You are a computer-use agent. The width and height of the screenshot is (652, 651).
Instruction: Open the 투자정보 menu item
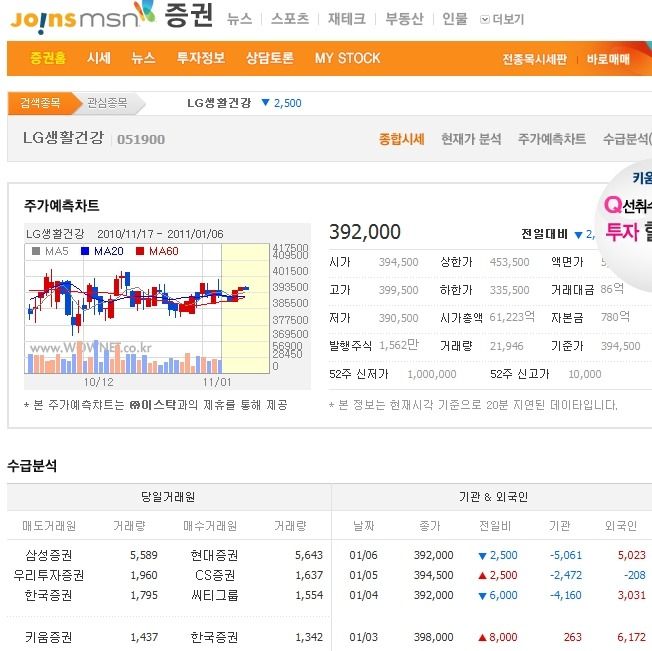tap(201, 58)
